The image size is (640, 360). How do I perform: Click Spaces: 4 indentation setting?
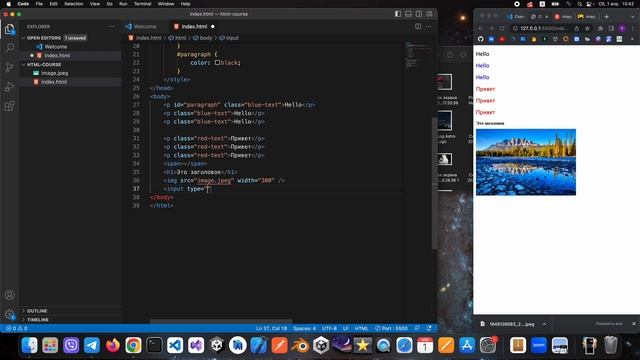click(x=304, y=328)
